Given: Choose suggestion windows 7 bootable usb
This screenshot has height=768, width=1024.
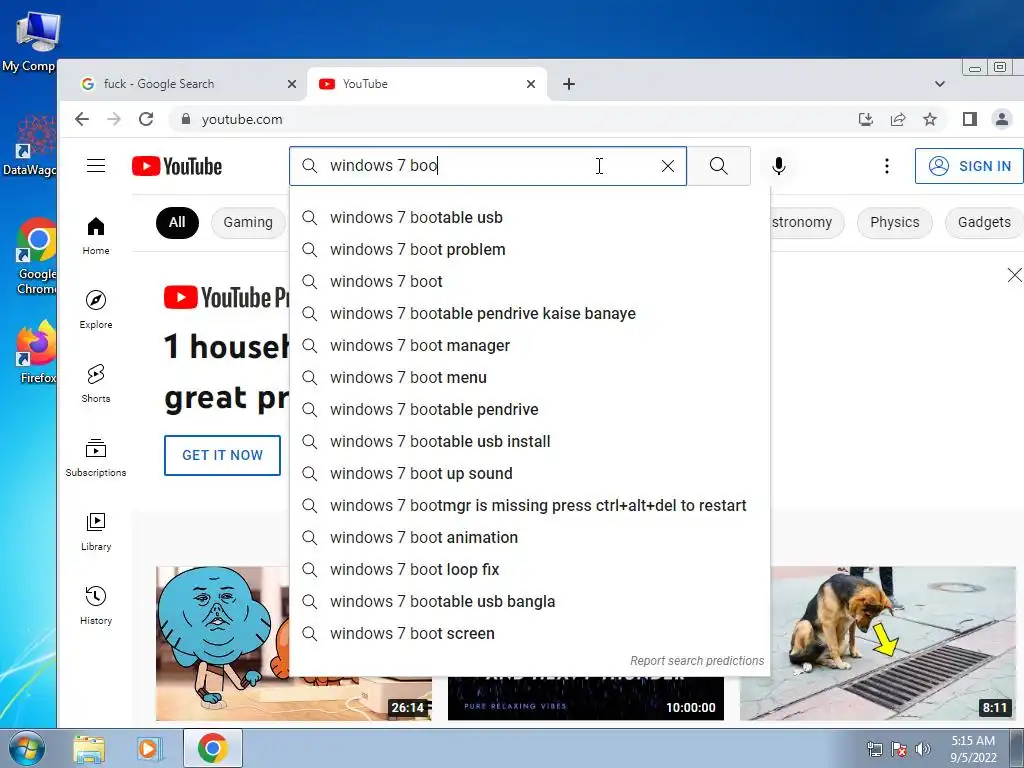Looking at the screenshot, I should coord(530,217).
